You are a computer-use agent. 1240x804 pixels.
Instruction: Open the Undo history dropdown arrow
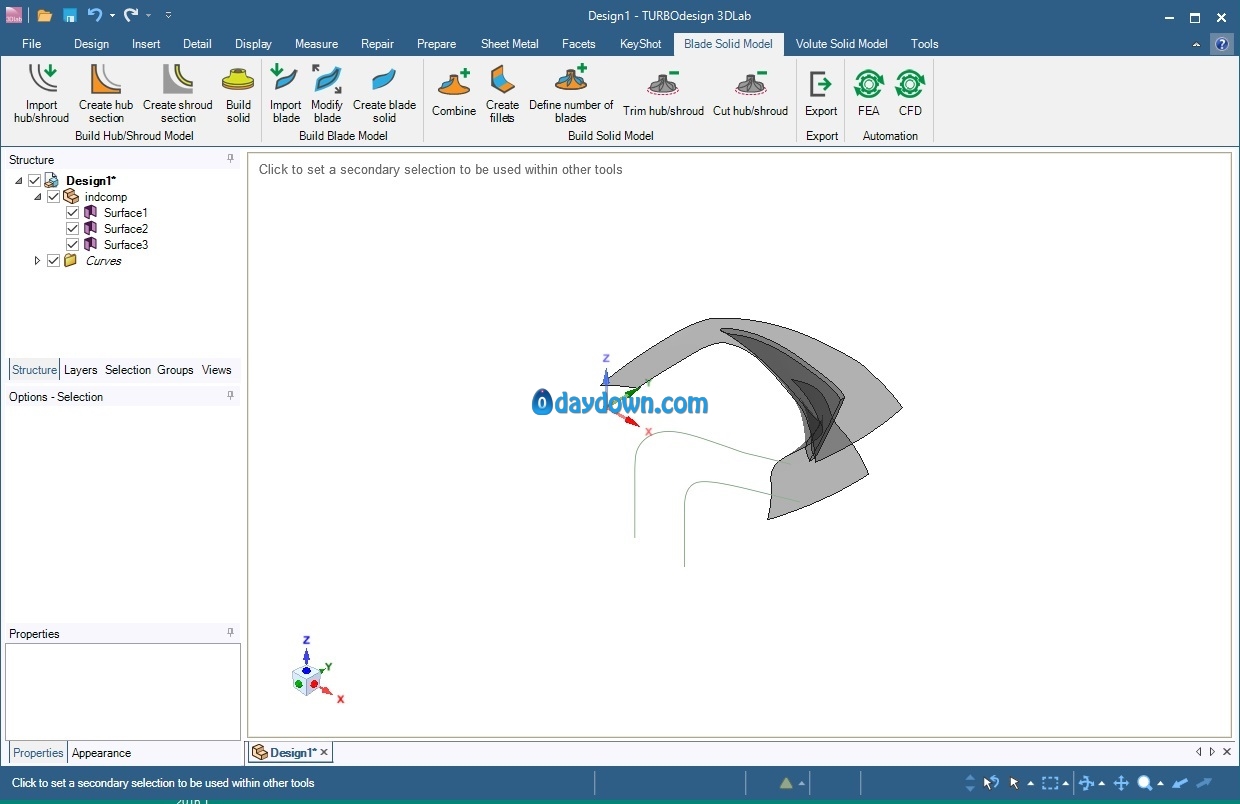112,16
